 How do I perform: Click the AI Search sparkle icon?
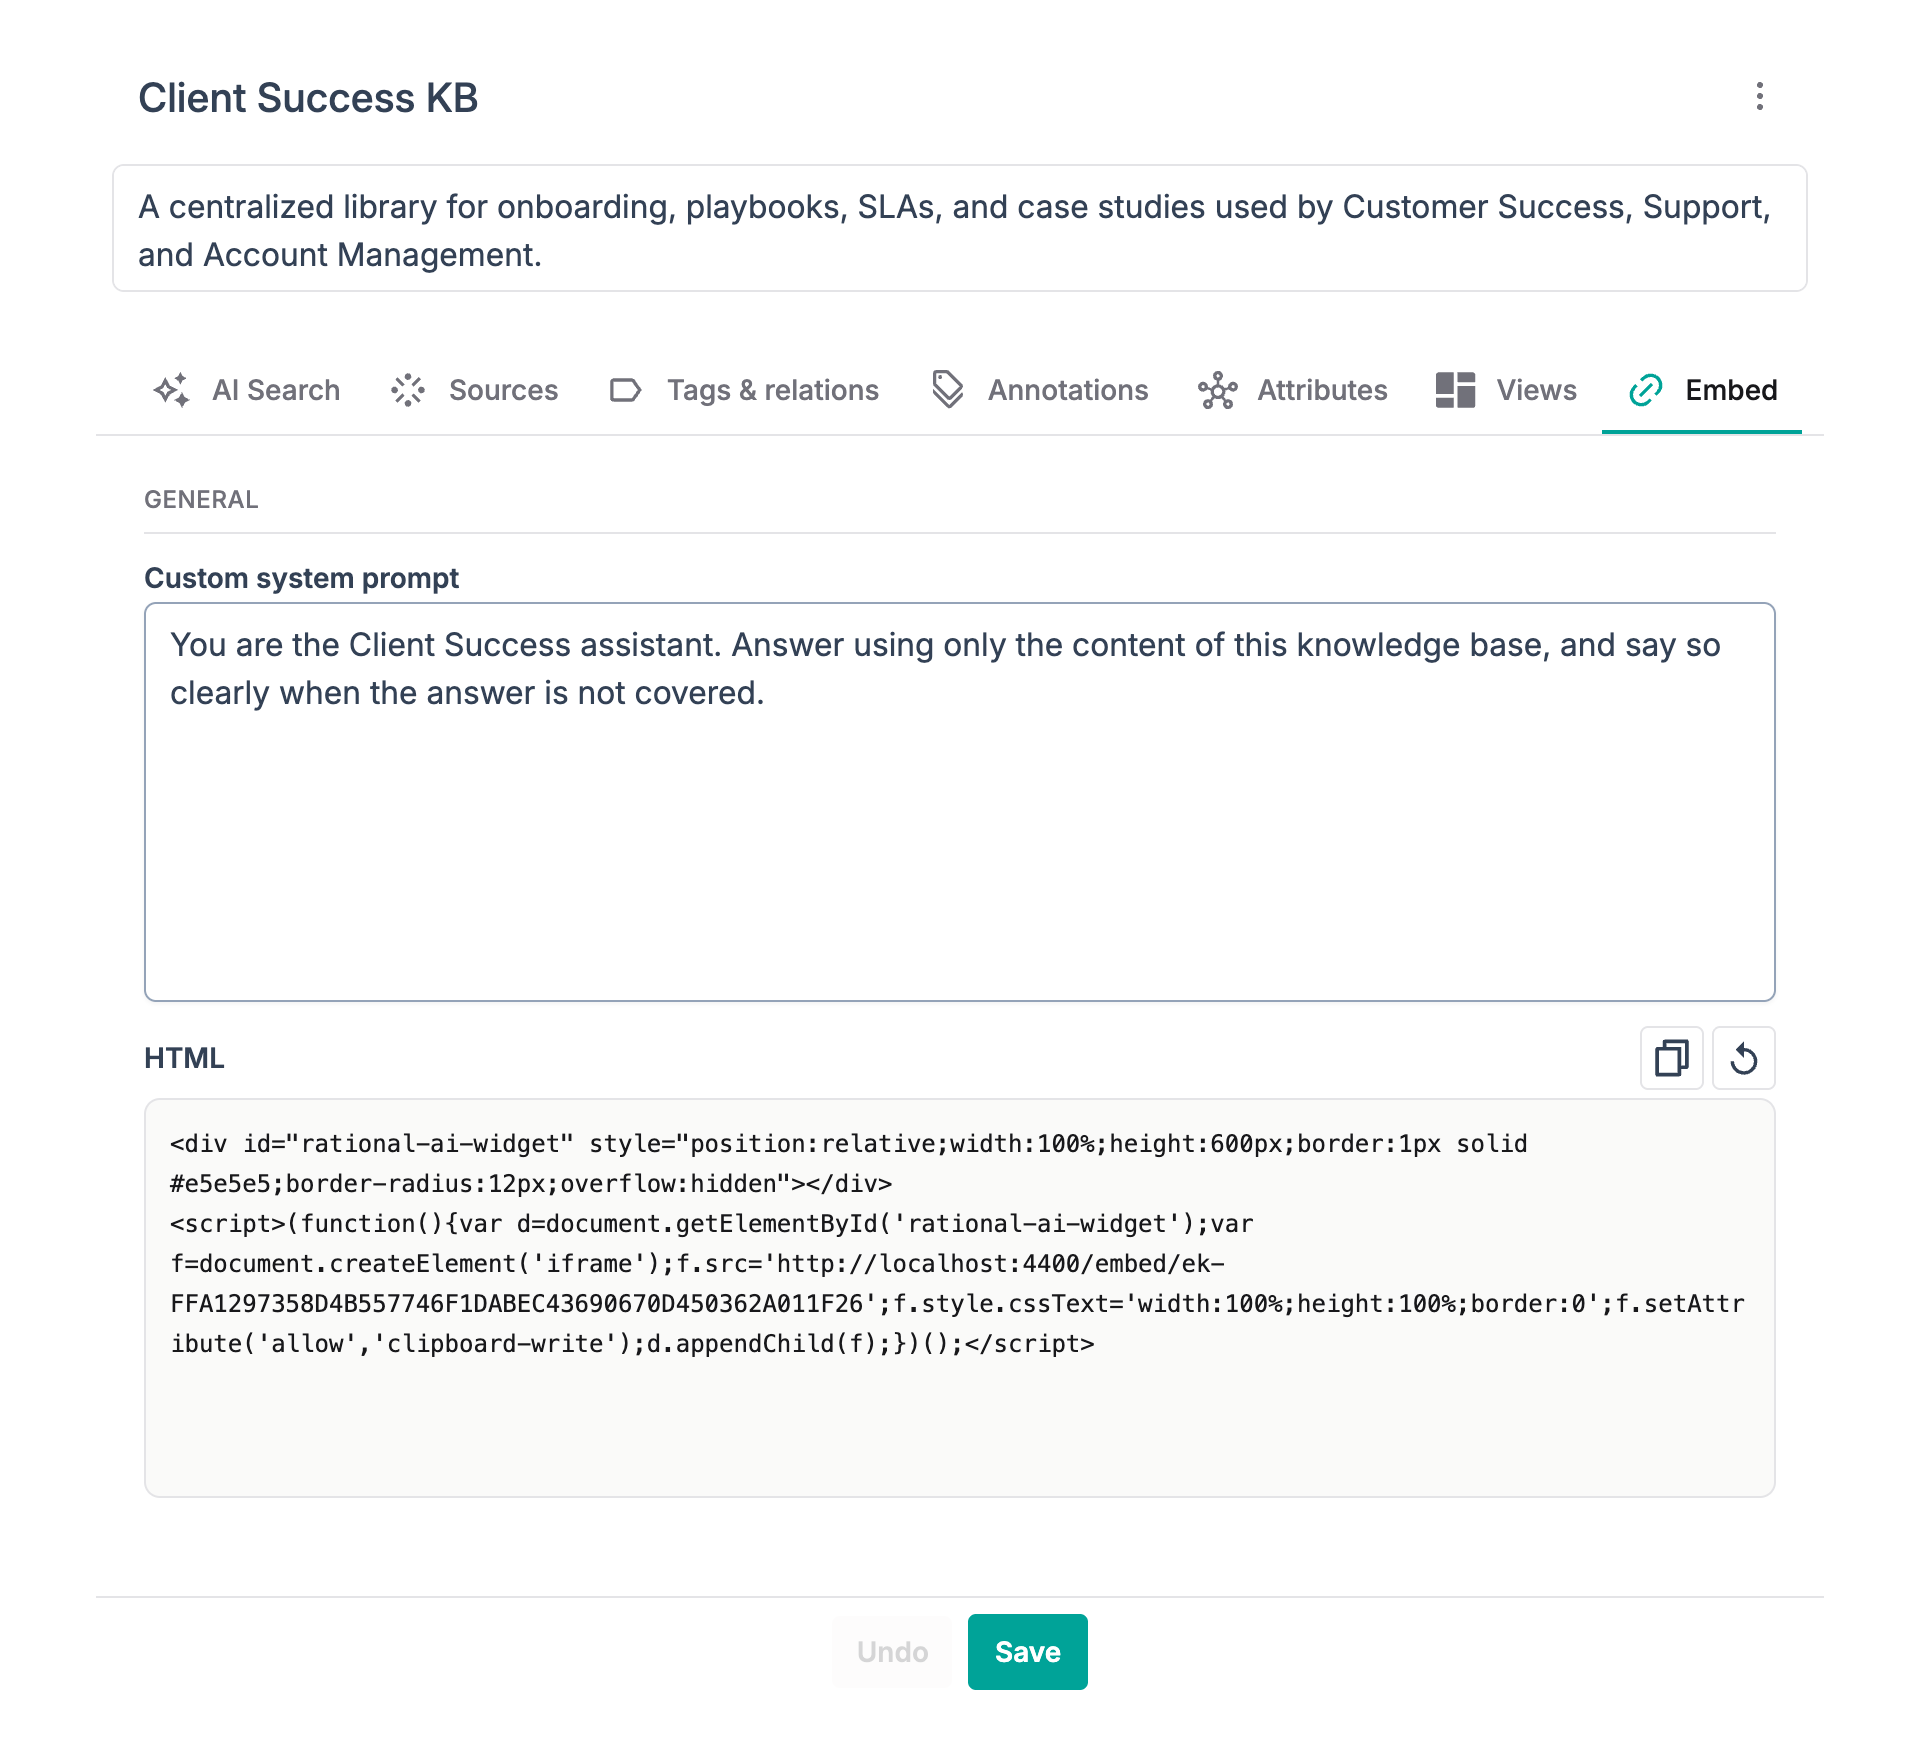172,390
